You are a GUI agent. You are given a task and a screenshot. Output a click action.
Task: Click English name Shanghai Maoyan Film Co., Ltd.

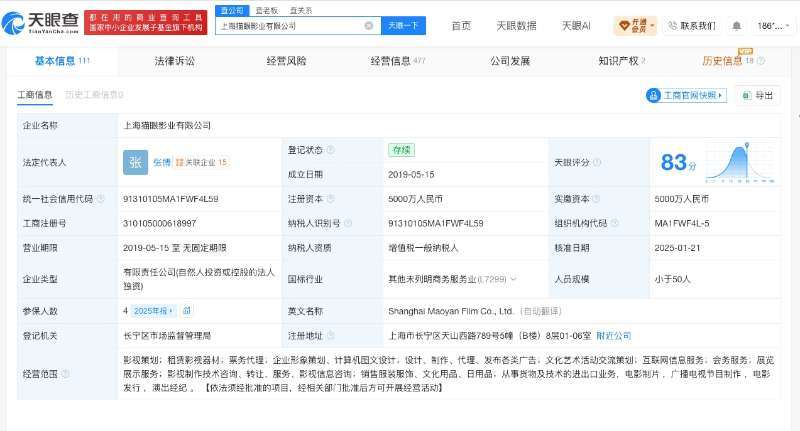[451, 311]
